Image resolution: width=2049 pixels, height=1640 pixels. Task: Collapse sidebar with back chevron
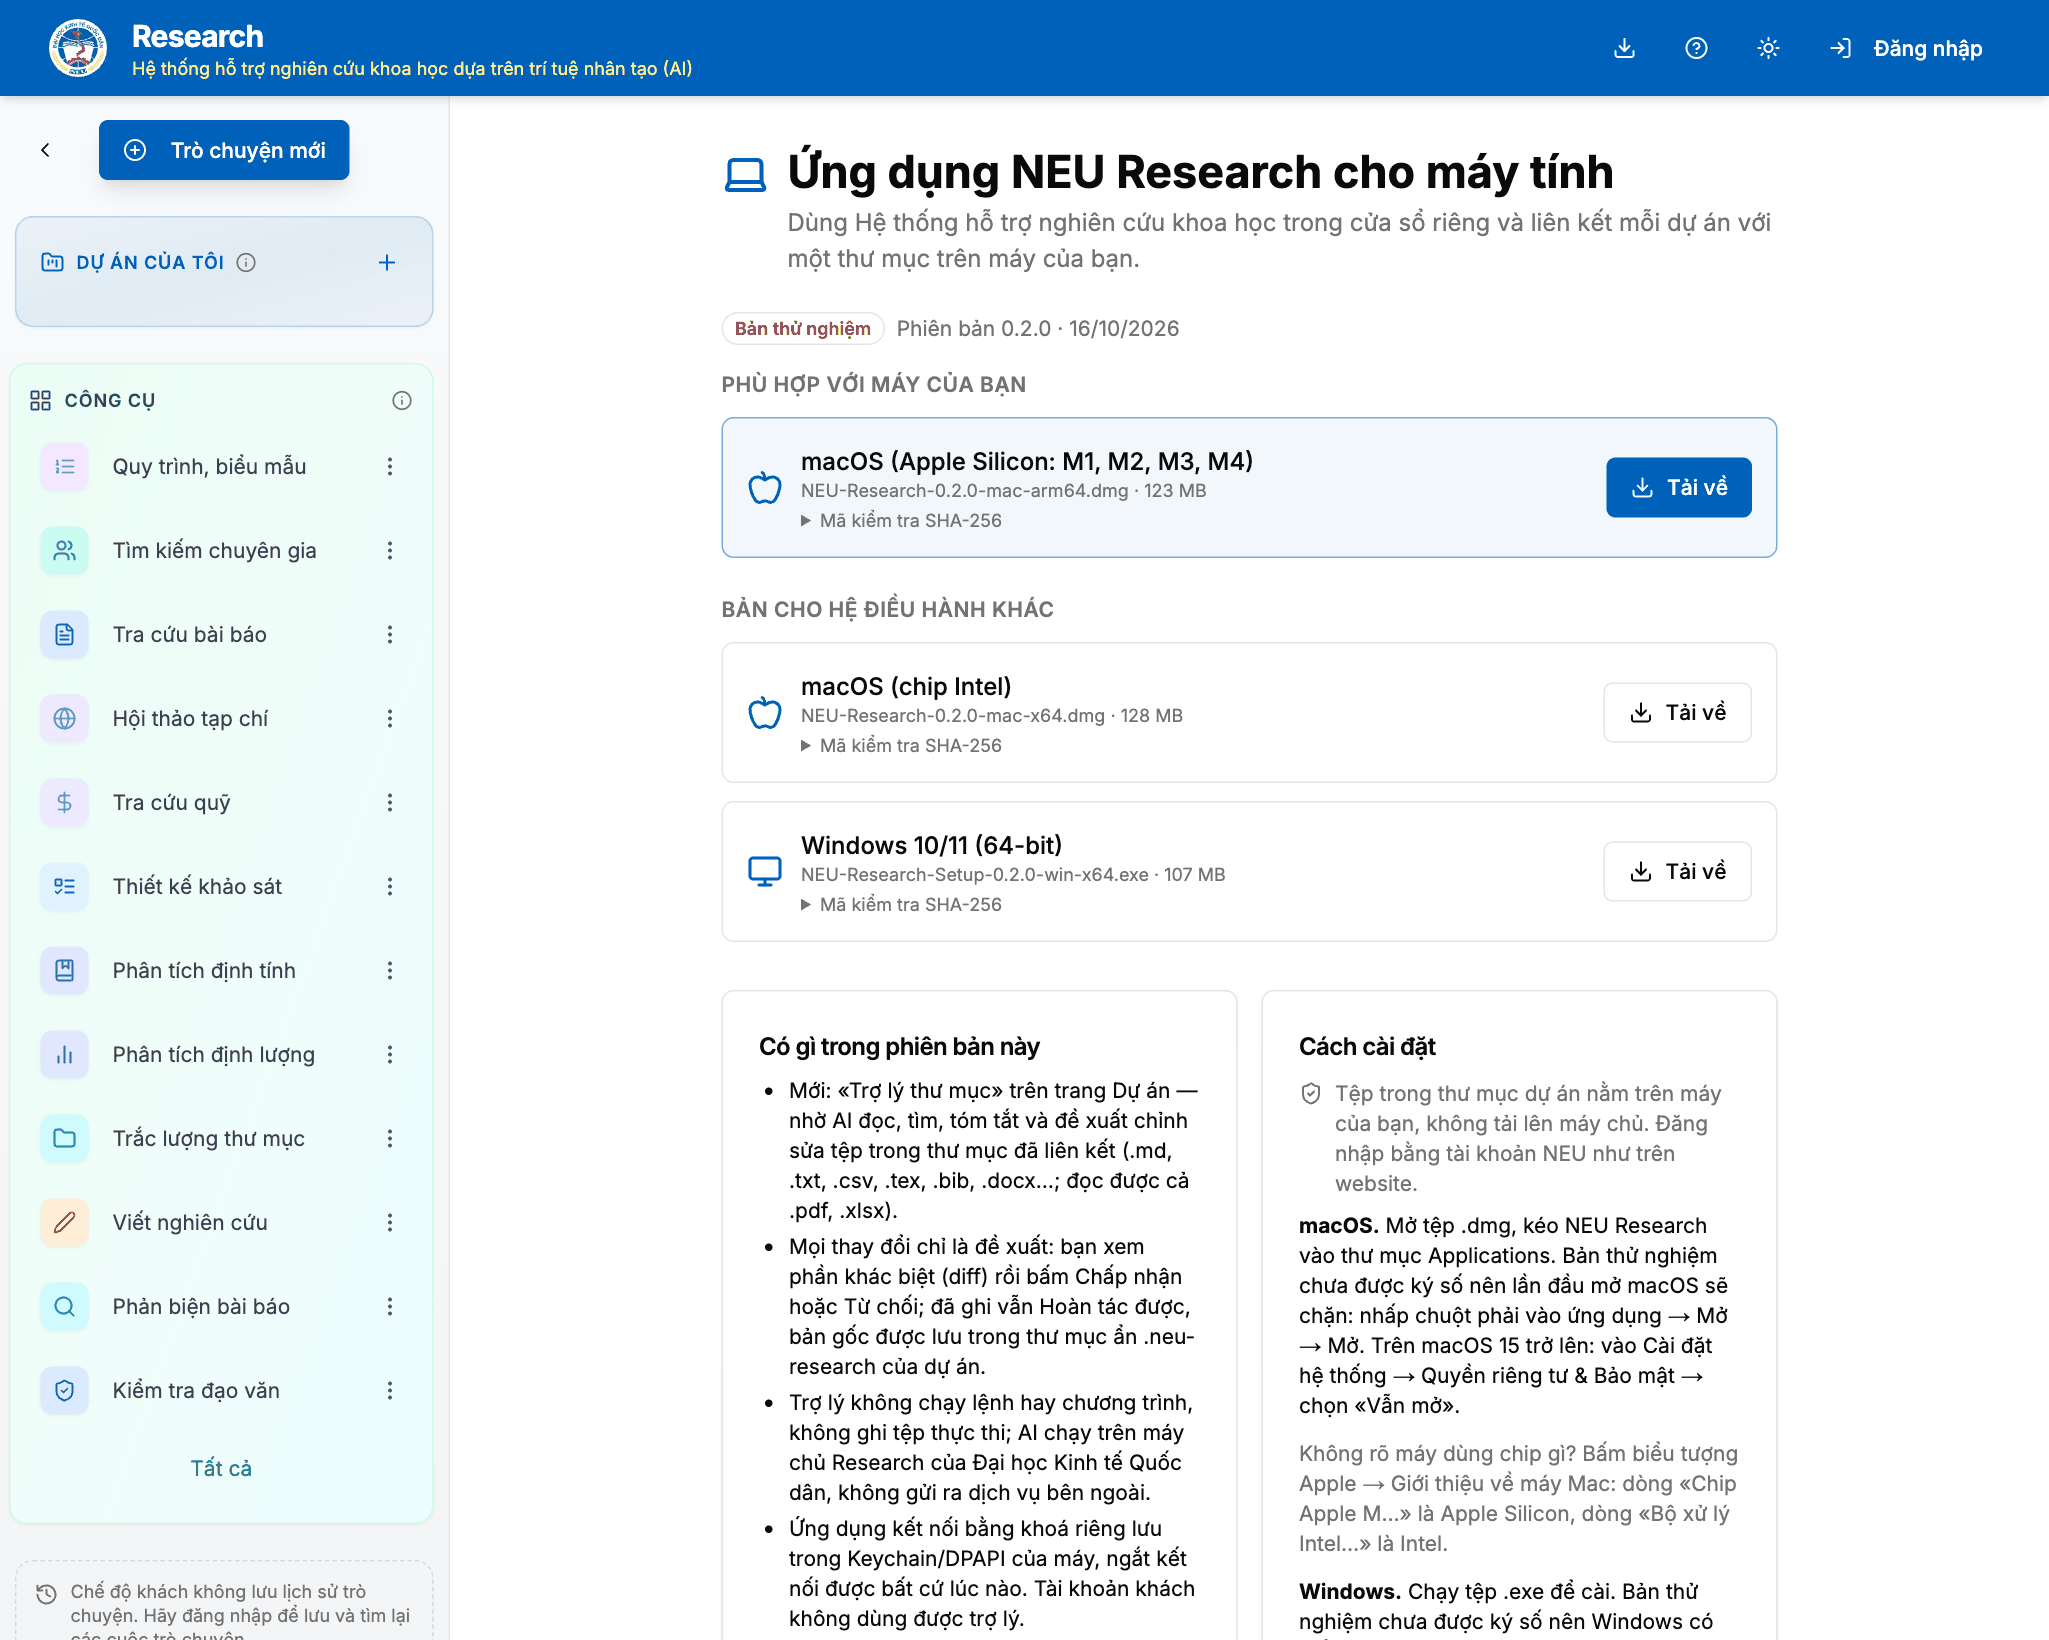pos(45,150)
